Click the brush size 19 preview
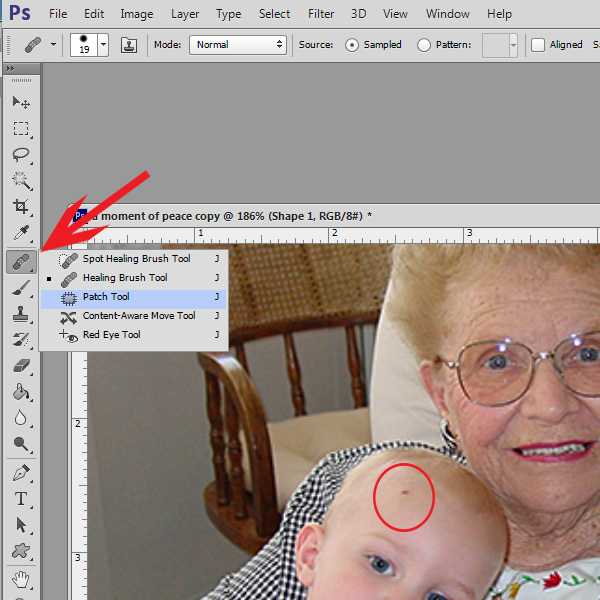 (84, 45)
